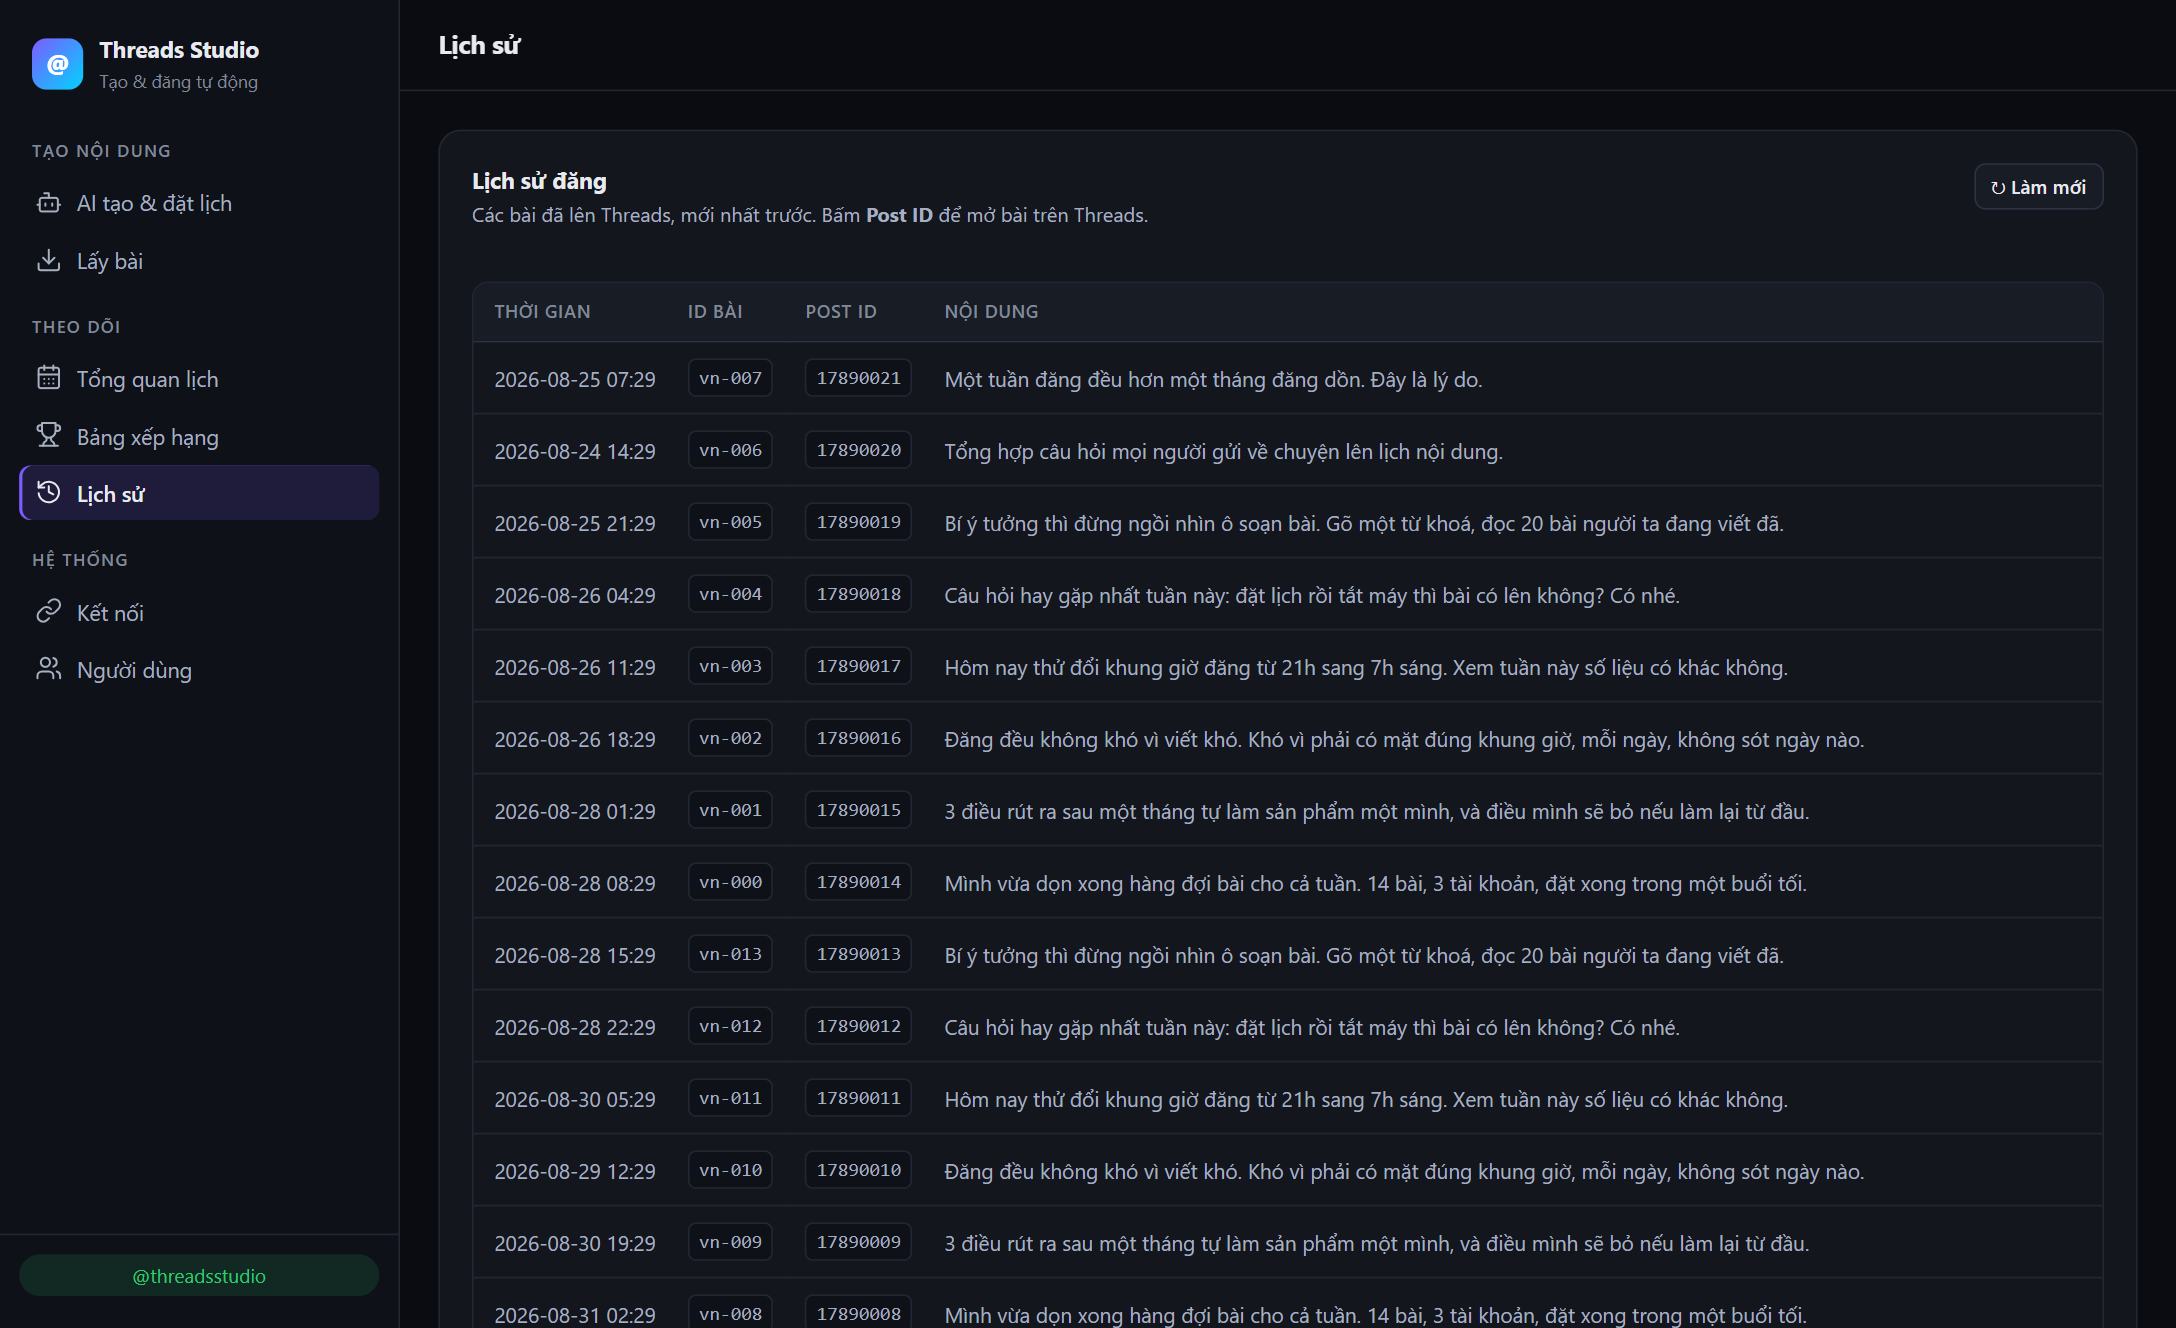Open Post ID 17890009 on Threads
The image size is (2176, 1328).
858,1242
